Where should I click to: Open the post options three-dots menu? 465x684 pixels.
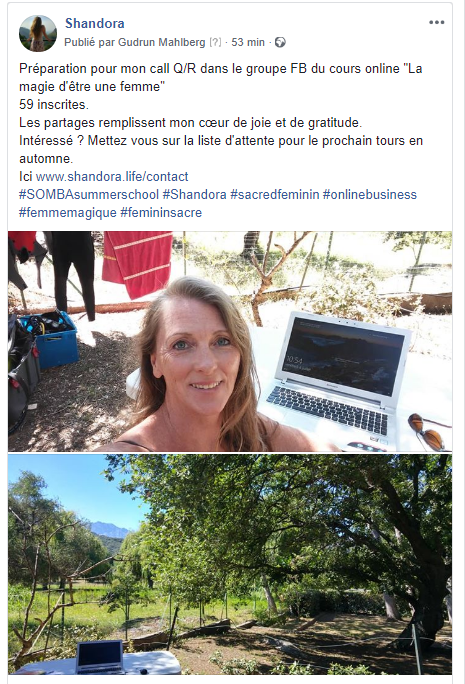pos(436,22)
